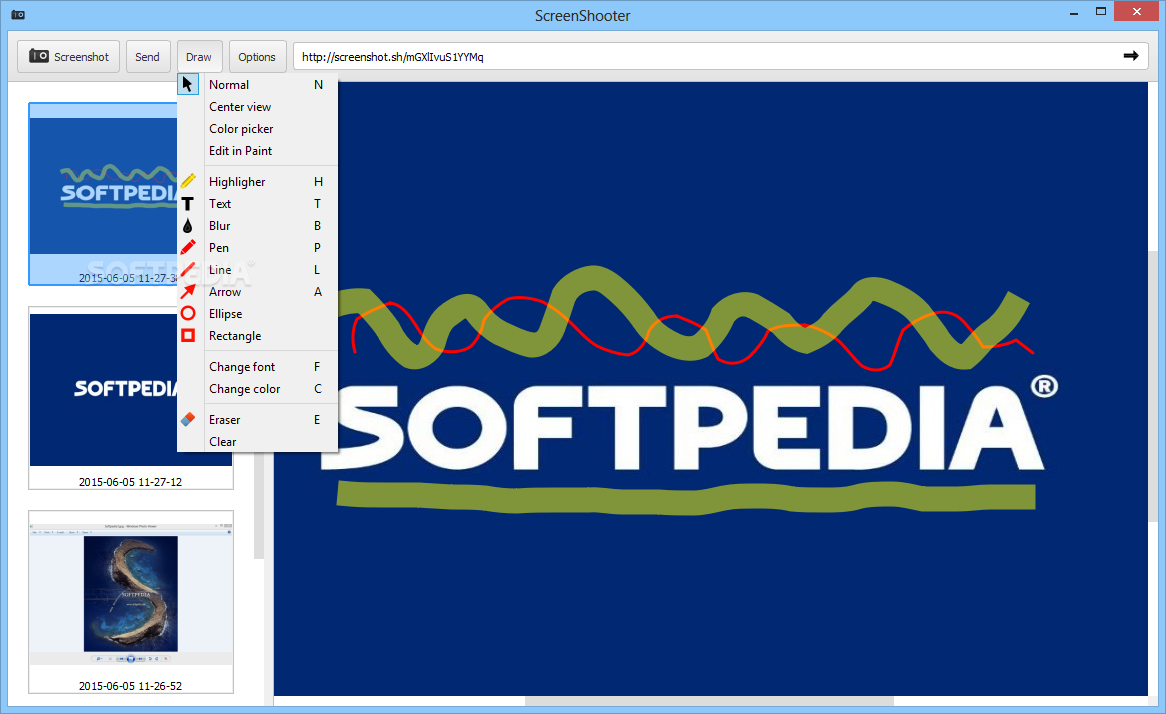
Task: Choose Center view from Draw menu
Action: point(257,106)
